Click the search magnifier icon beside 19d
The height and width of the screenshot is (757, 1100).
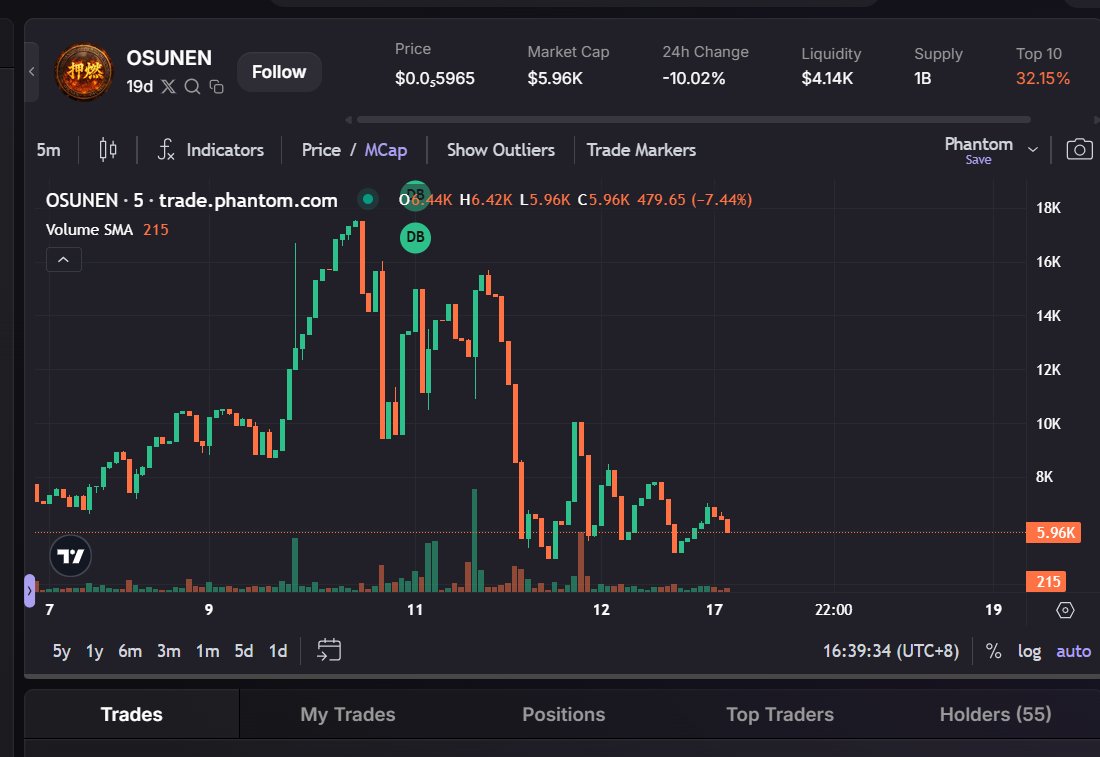[192, 86]
